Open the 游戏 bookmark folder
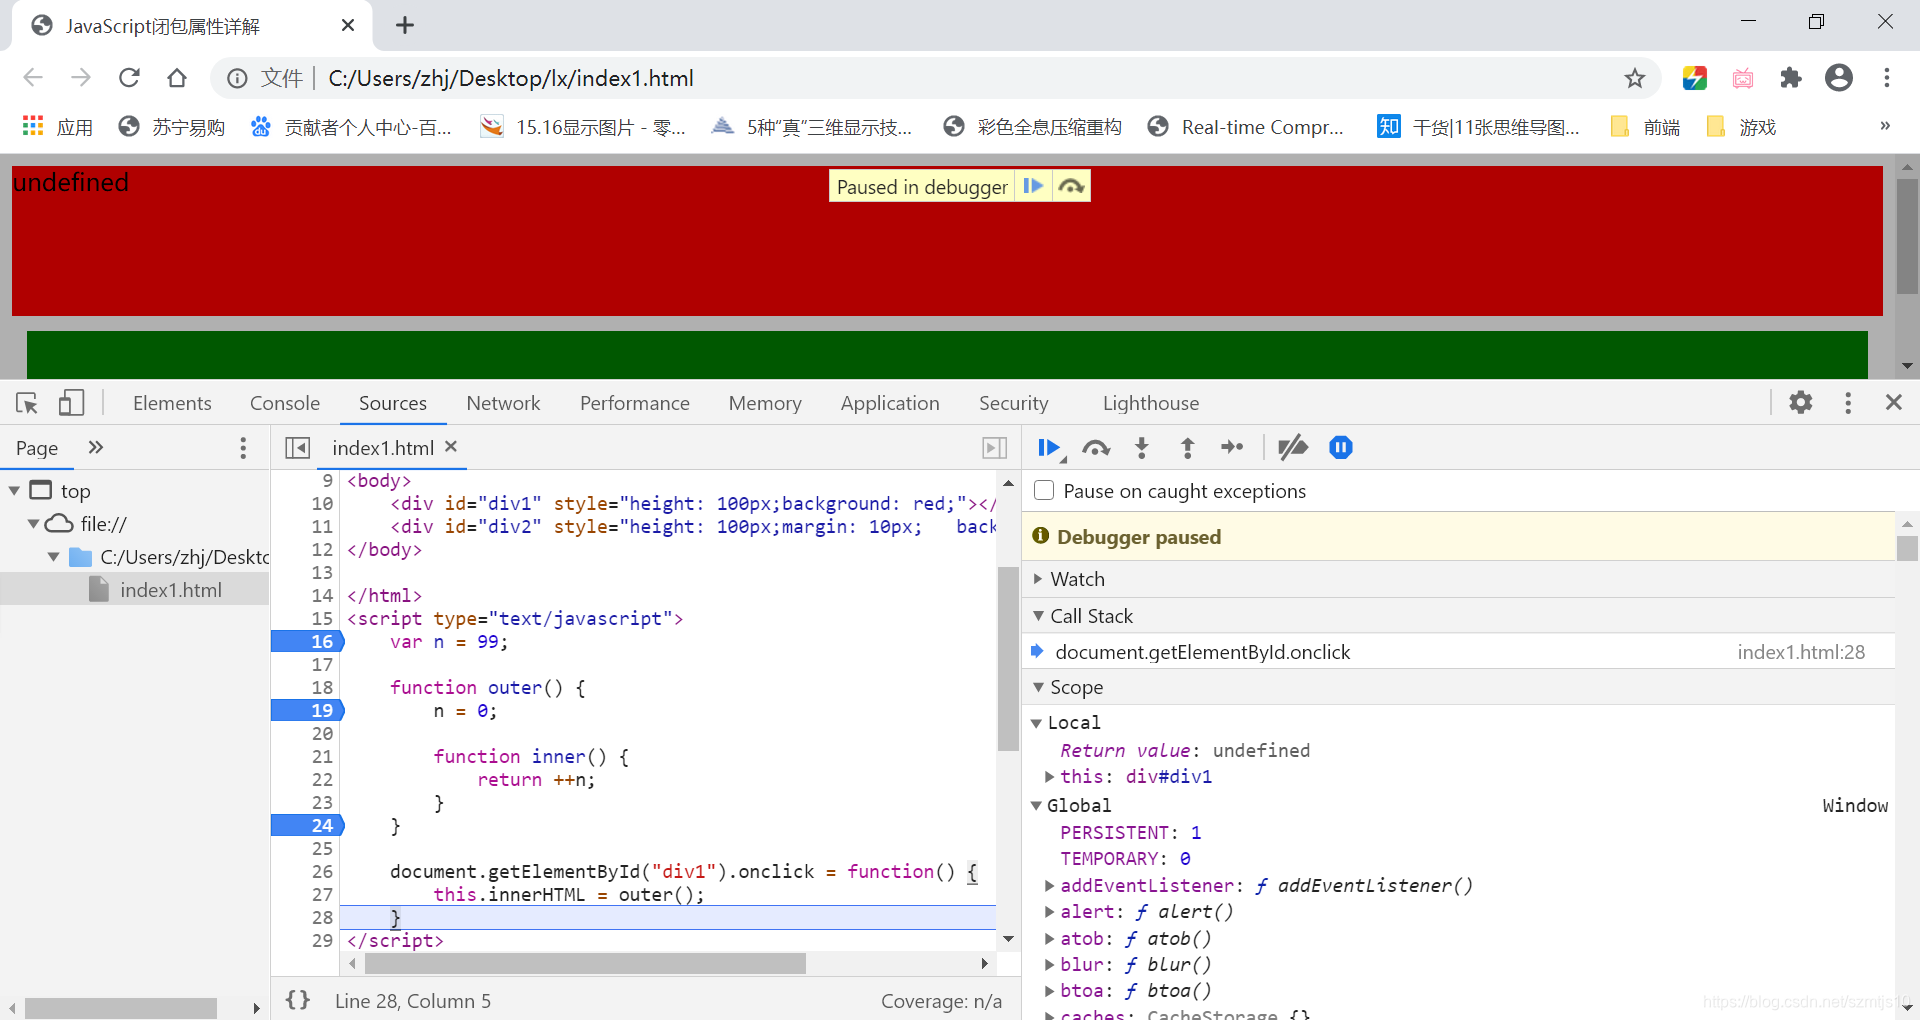This screenshot has height=1020, width=1920. pyautogui.click(x=1742, y=127)
